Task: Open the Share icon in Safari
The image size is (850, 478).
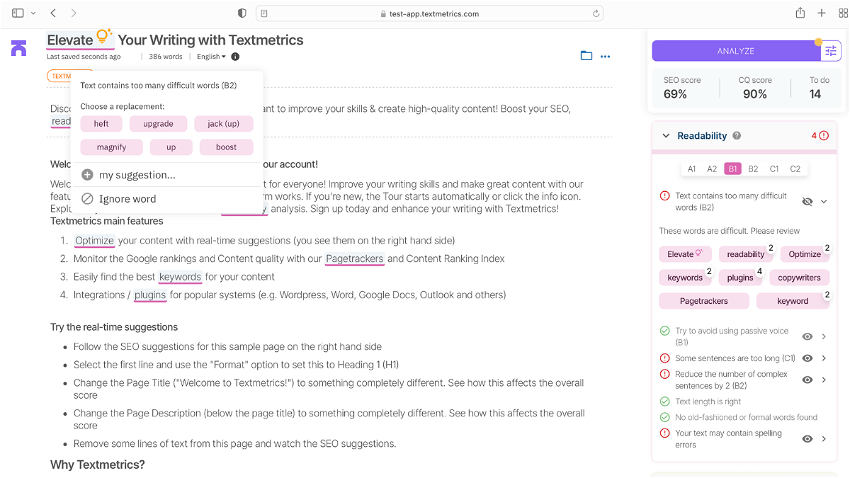Action: click(800, 13)
